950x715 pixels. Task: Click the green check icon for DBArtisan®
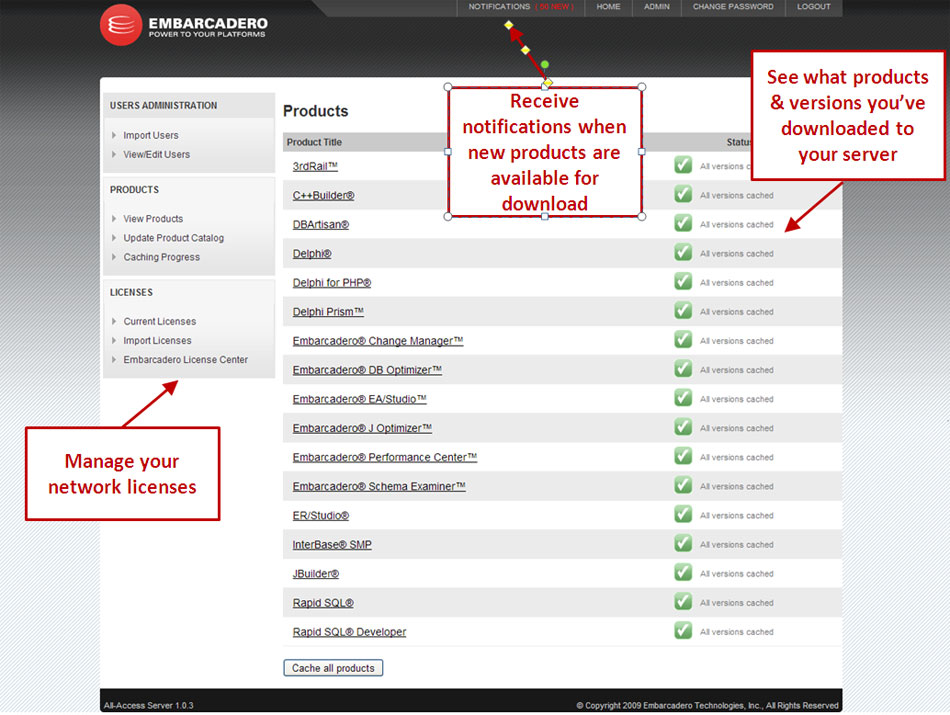tap(683, 223)
